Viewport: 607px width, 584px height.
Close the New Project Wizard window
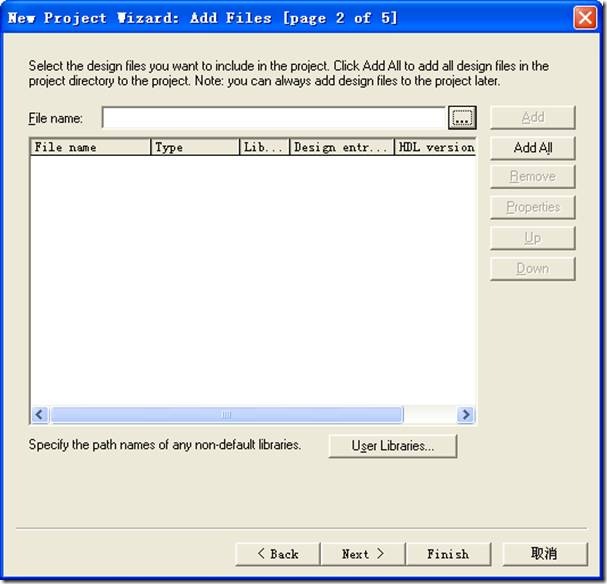[x=585, y=18]
